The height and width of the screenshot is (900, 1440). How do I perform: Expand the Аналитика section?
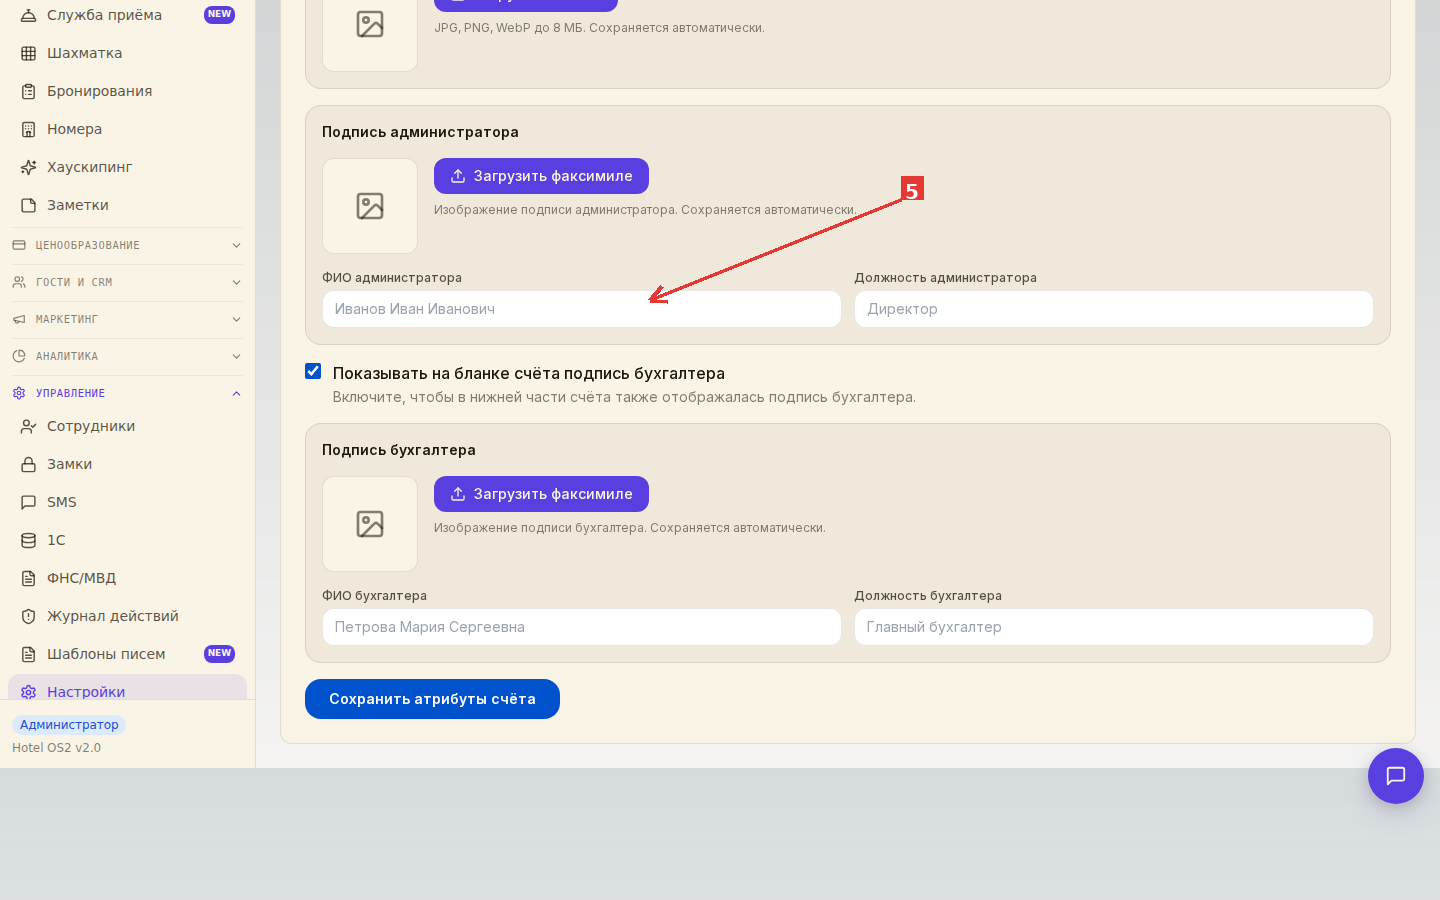(x=127, y=356)
